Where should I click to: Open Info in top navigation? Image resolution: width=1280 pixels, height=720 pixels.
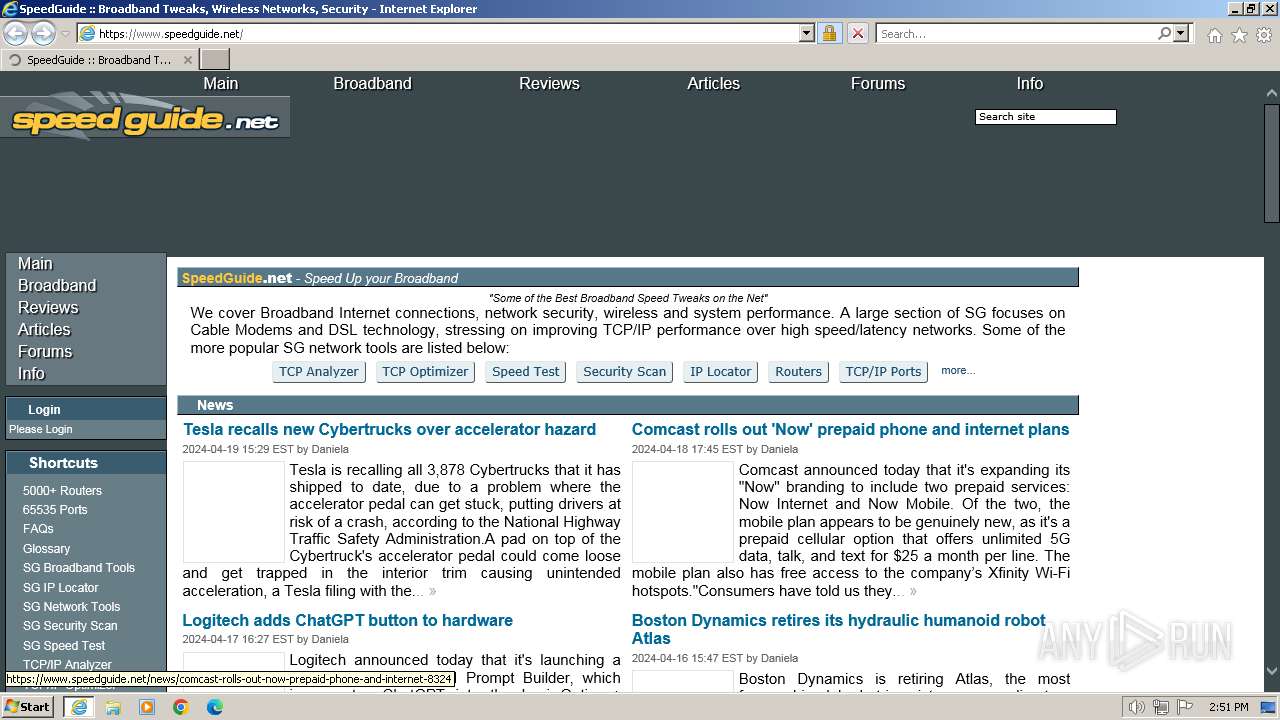click(1030, 84)
